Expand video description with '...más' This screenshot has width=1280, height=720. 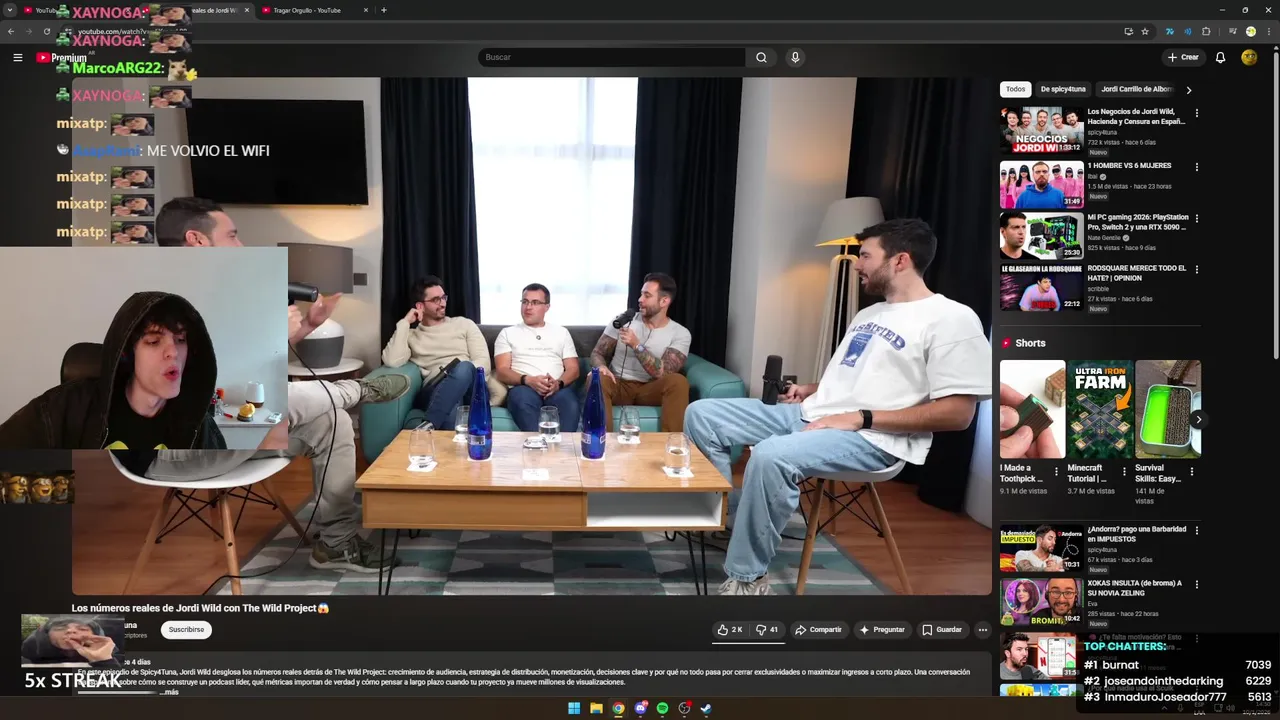169,692
